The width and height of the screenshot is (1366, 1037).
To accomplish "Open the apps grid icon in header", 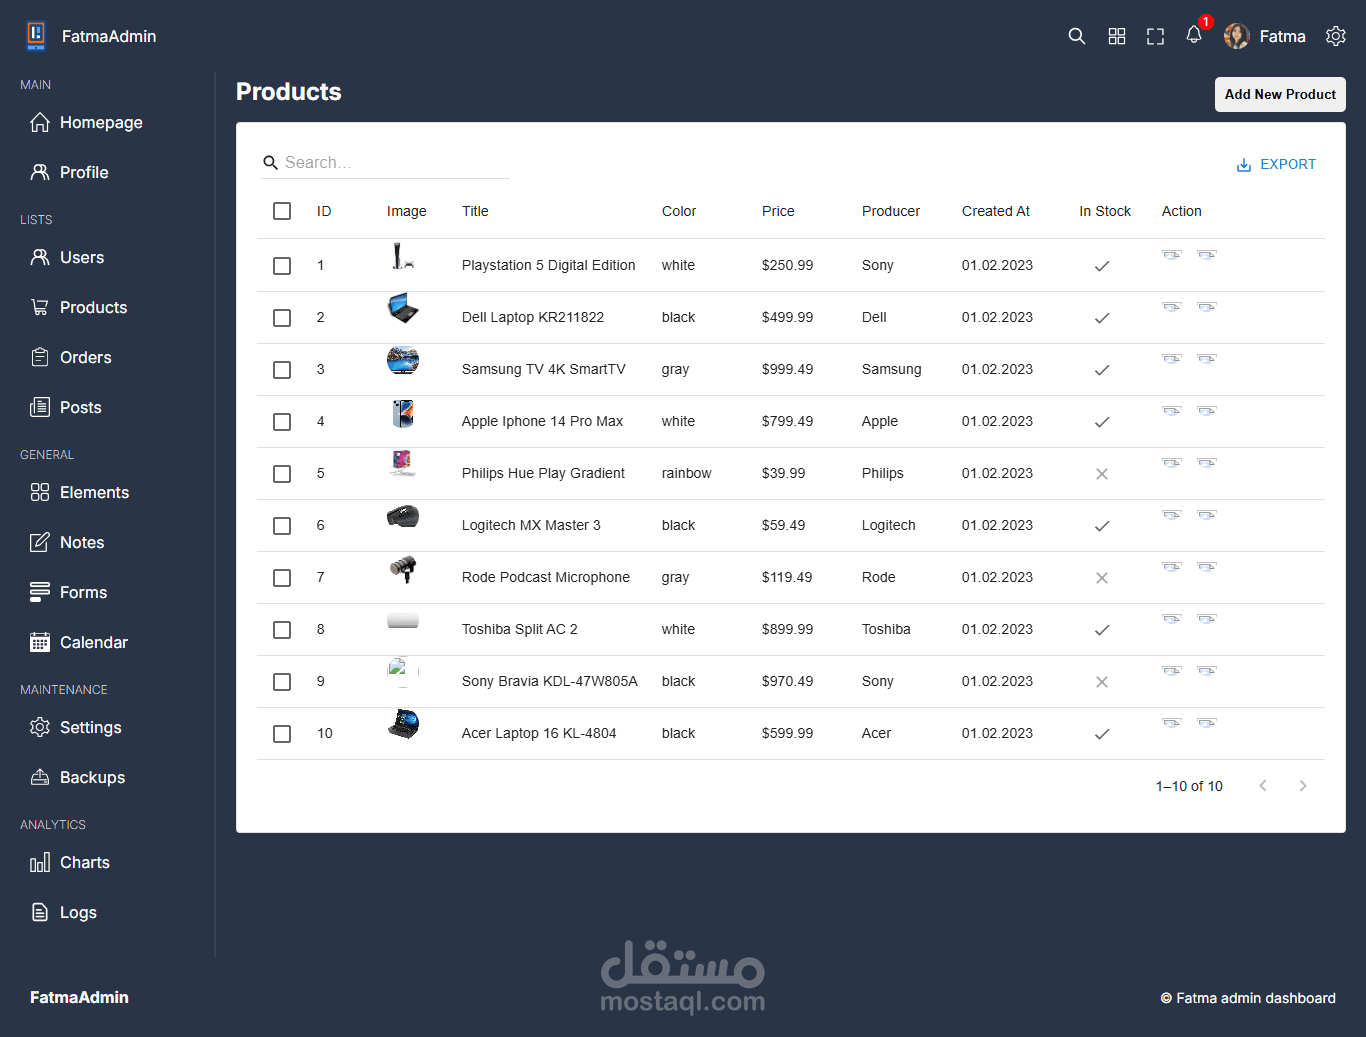I will [1117, 36].
